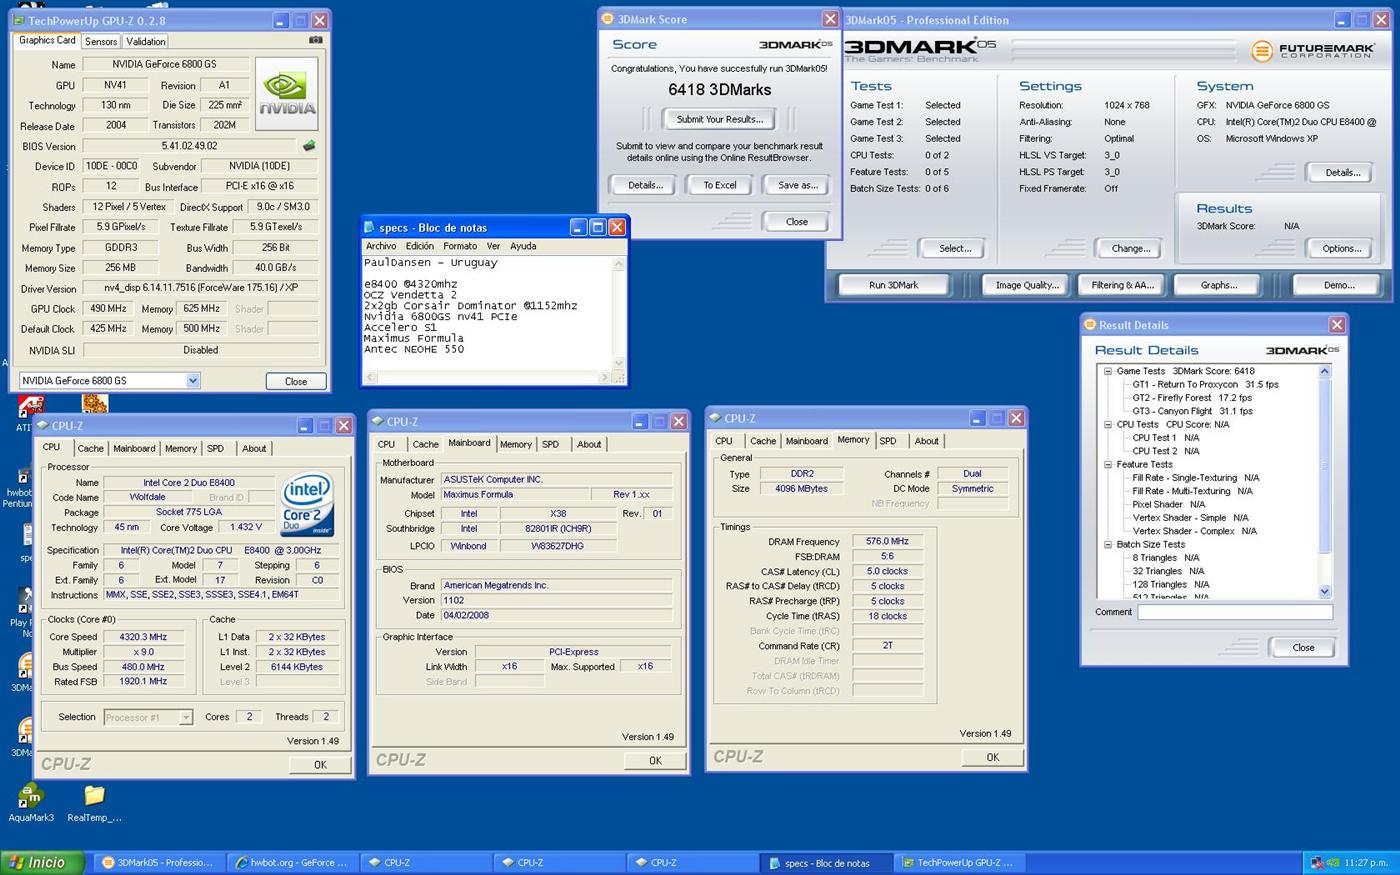Screen dimensions: 1400x875
Task: Collapse the Feature Tests tree node
Action: (x=1108, y=464)
